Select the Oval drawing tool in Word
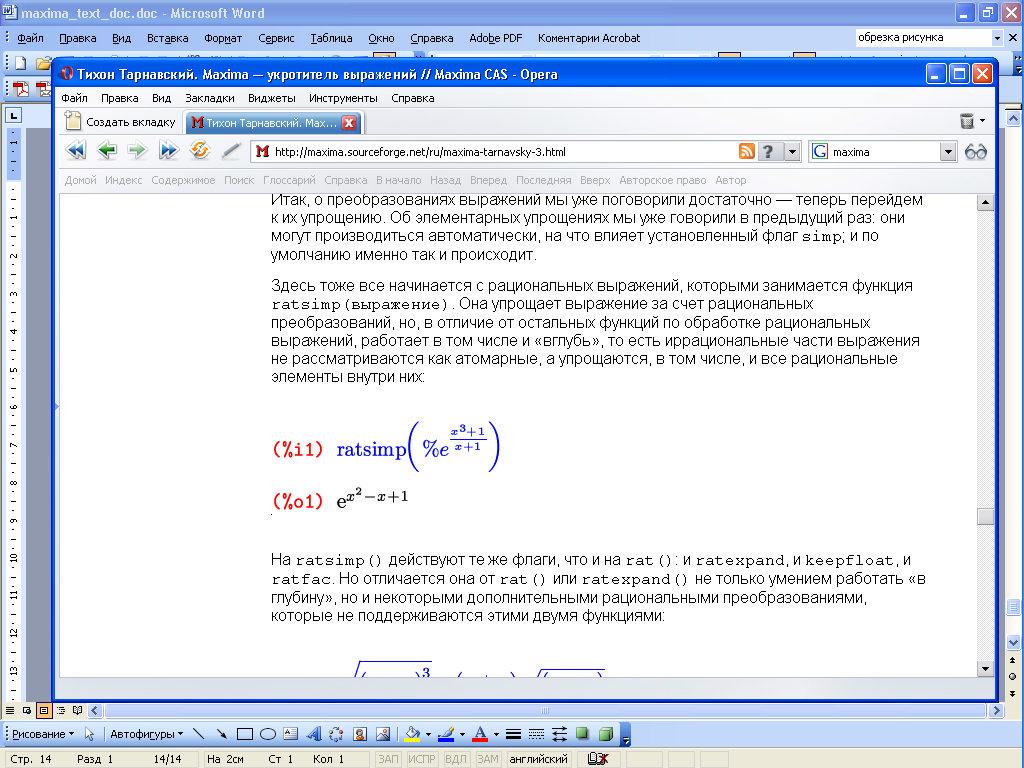This screenshot has width=1024, height=768. [268, 734]
